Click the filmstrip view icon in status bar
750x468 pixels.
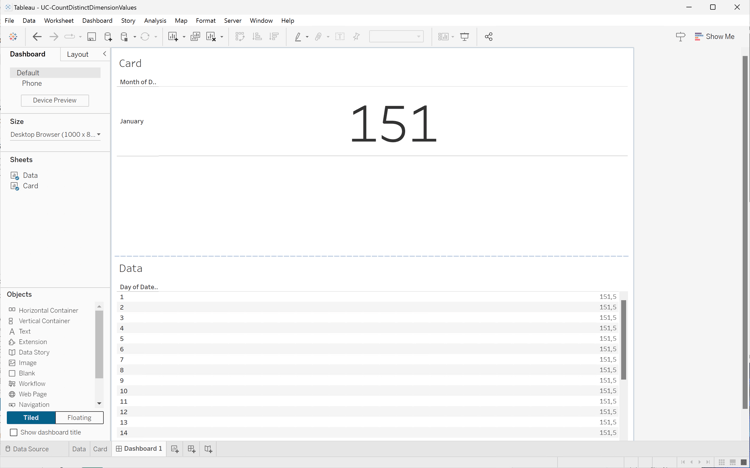[732, 462]
